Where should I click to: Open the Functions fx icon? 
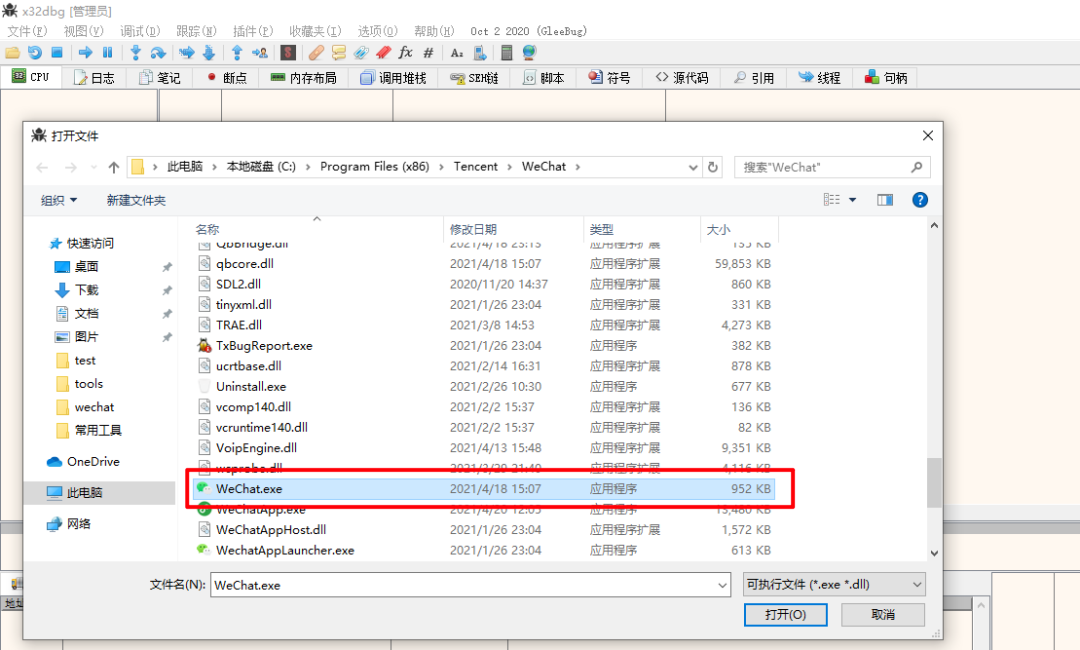(x=406, y=52)
